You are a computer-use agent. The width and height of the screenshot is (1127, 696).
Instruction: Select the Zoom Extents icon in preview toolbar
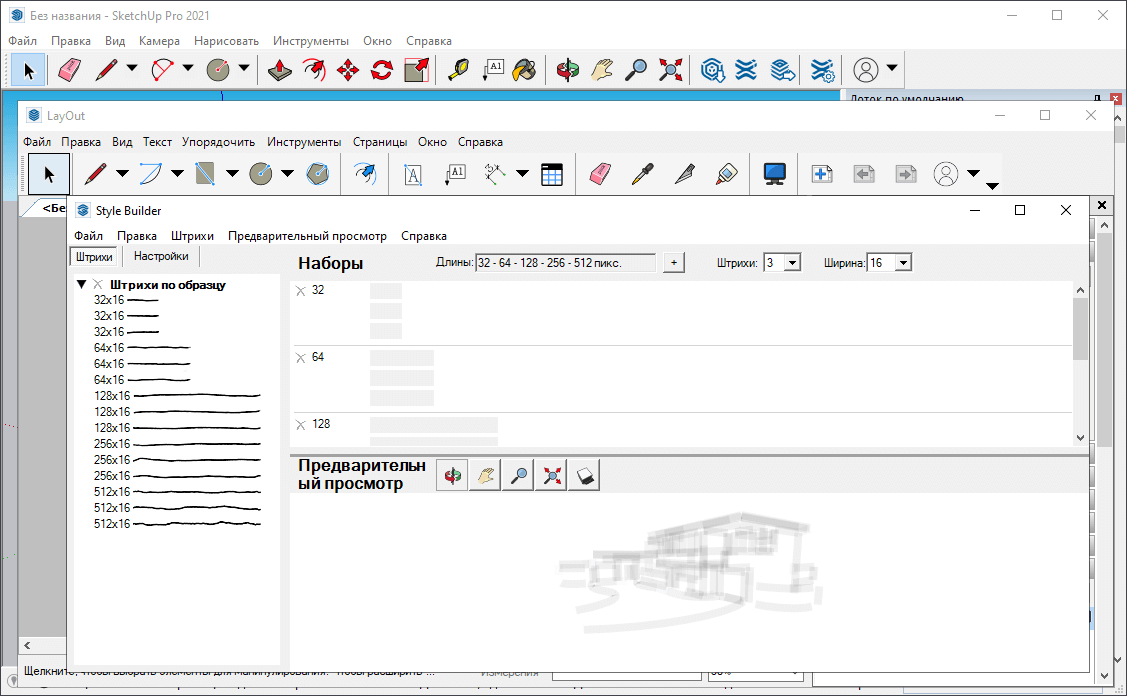550,477
